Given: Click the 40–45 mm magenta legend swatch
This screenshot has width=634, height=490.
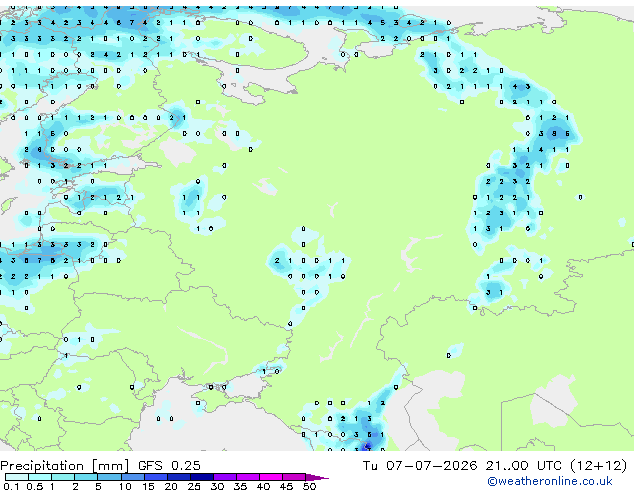Looking at the screenshot, I should [271, 477].
